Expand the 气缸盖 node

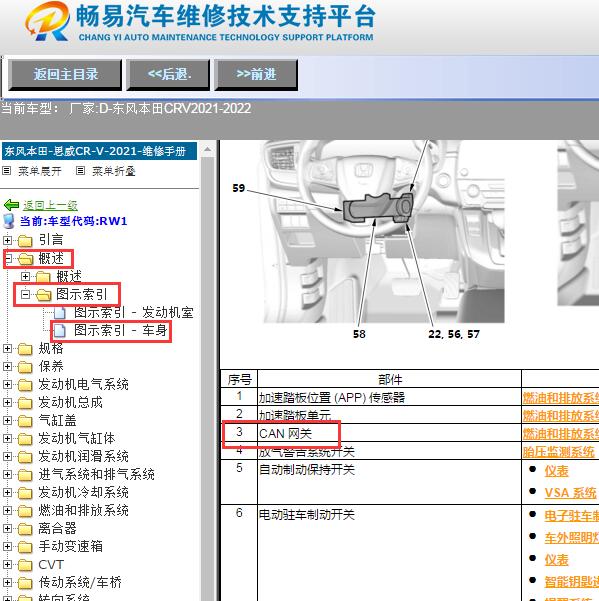7,420
